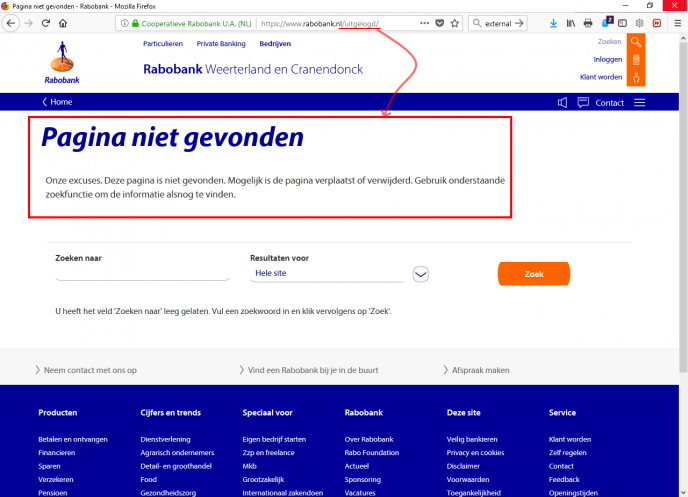Image resolution: width=688 pixels, height=497 pixels.
Task: Open footer link Sparen
Action: 49,466
